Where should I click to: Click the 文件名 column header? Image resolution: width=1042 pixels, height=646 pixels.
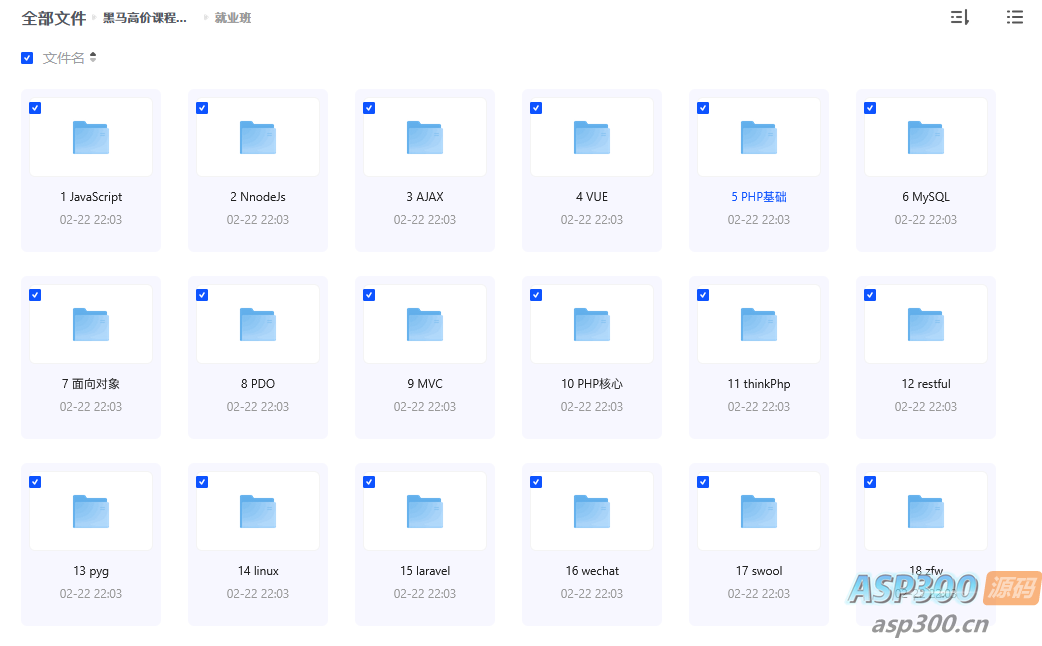(x=64, y=58)
